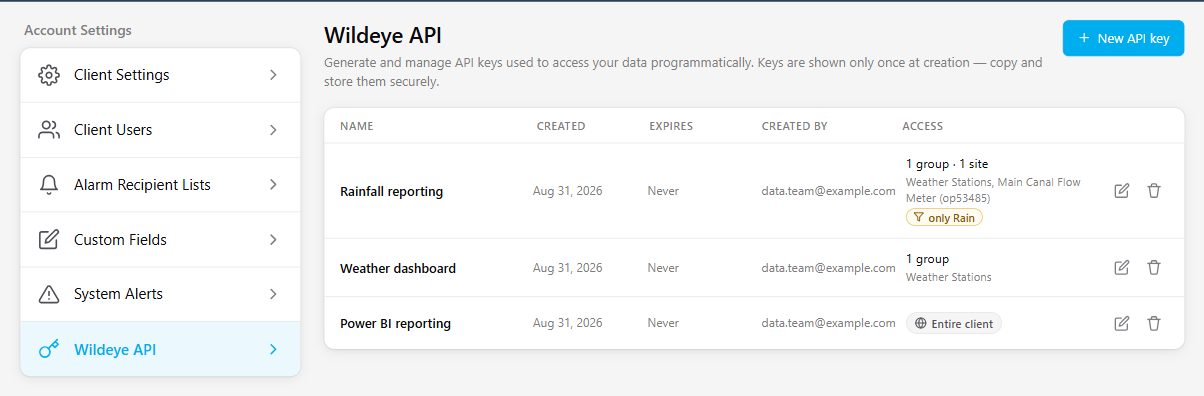Click the filter icon in only Rain badge
The image size is (1204, 396).
pyautogui.click(x=918, y=218)
